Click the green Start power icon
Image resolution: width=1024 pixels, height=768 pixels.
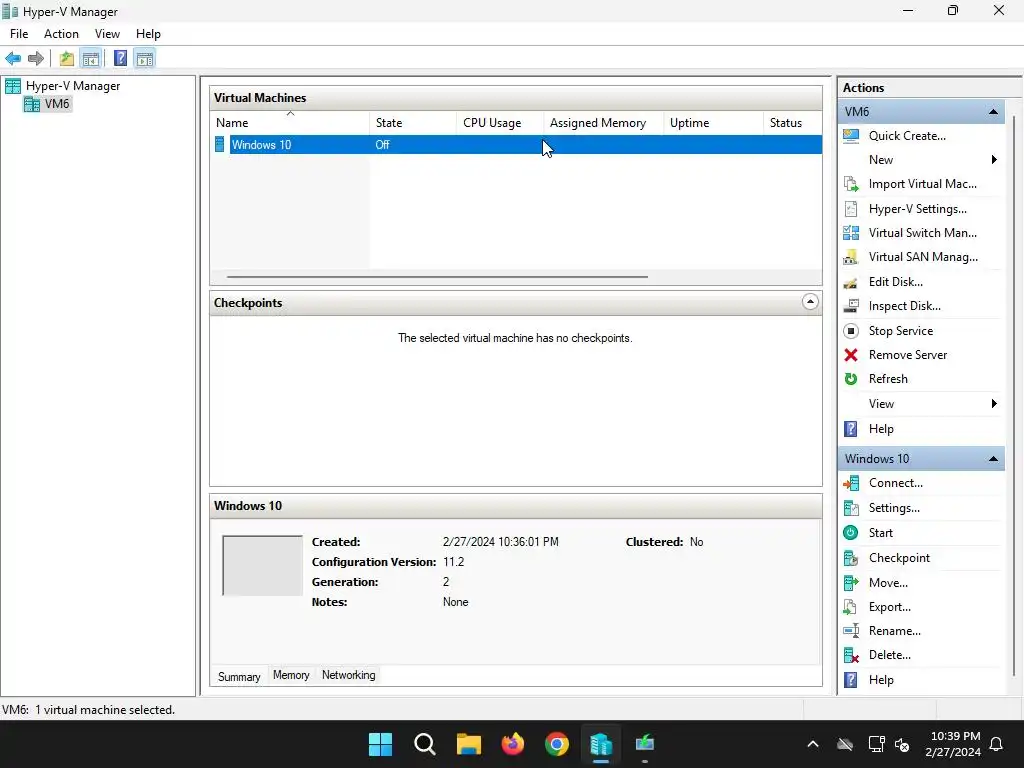click(x=851, y=533)
